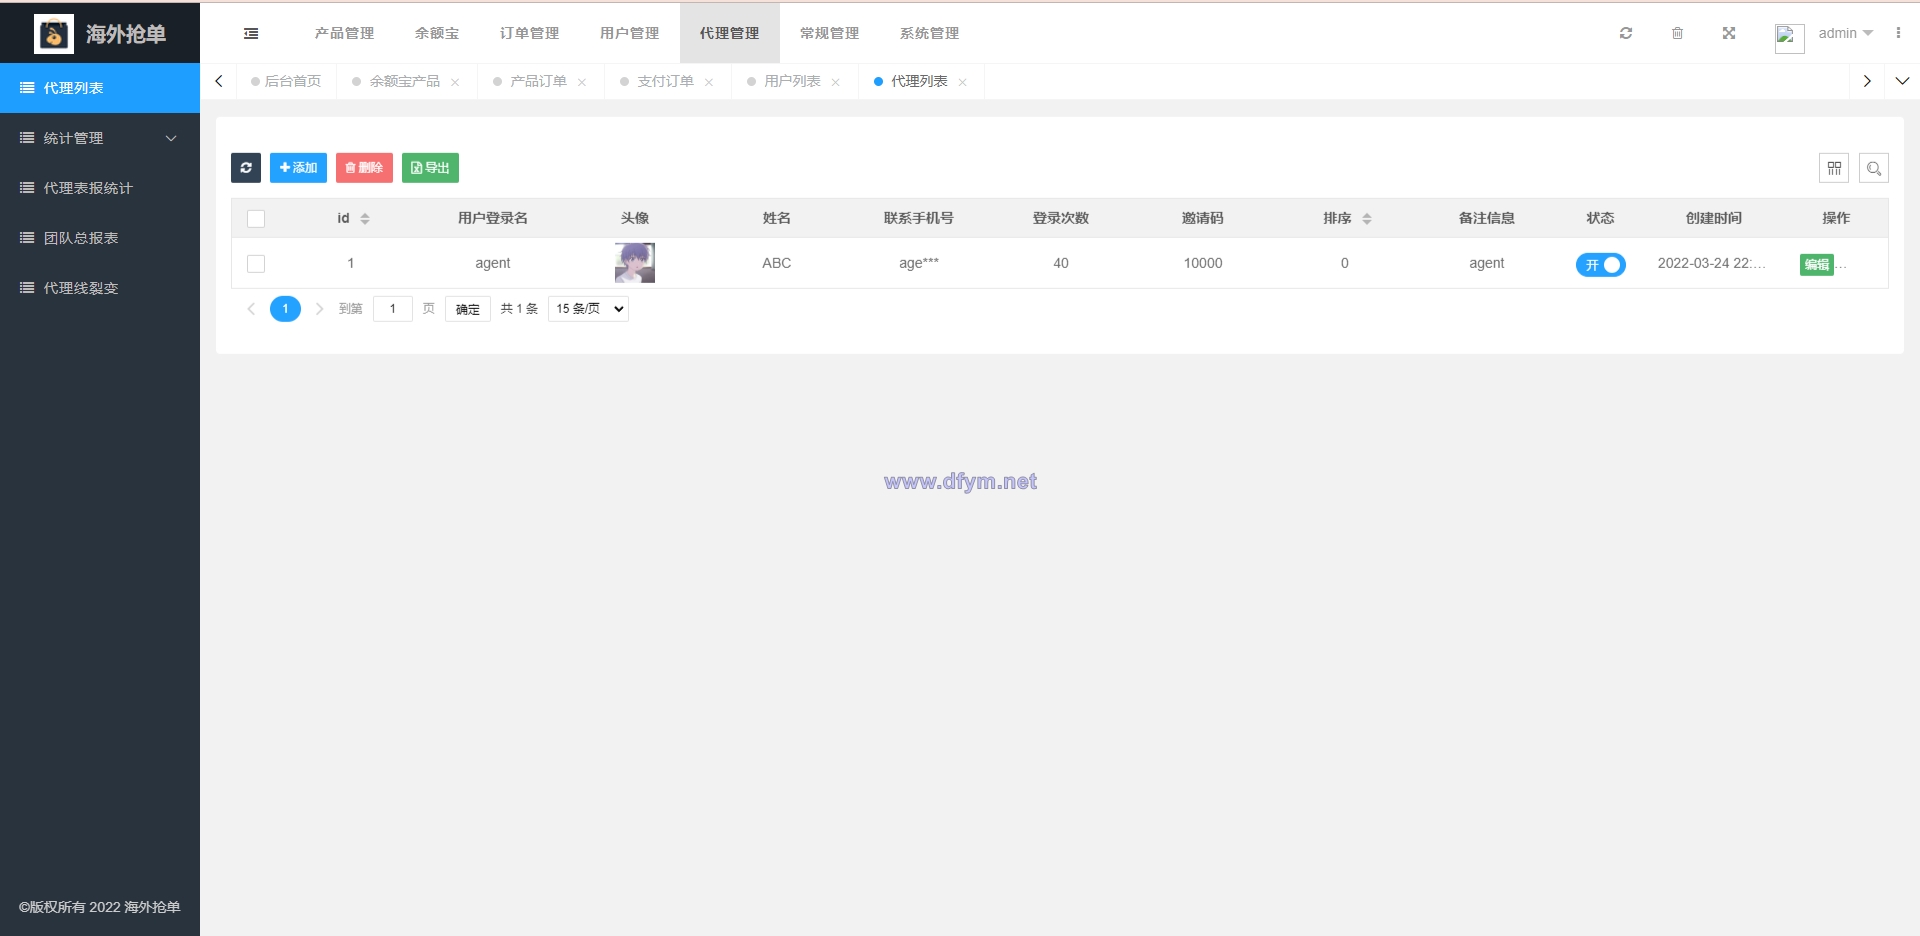Viewport: 1920px width, 936px height.
Task: Close the 用户列表 tab
Action: (836, 82)
